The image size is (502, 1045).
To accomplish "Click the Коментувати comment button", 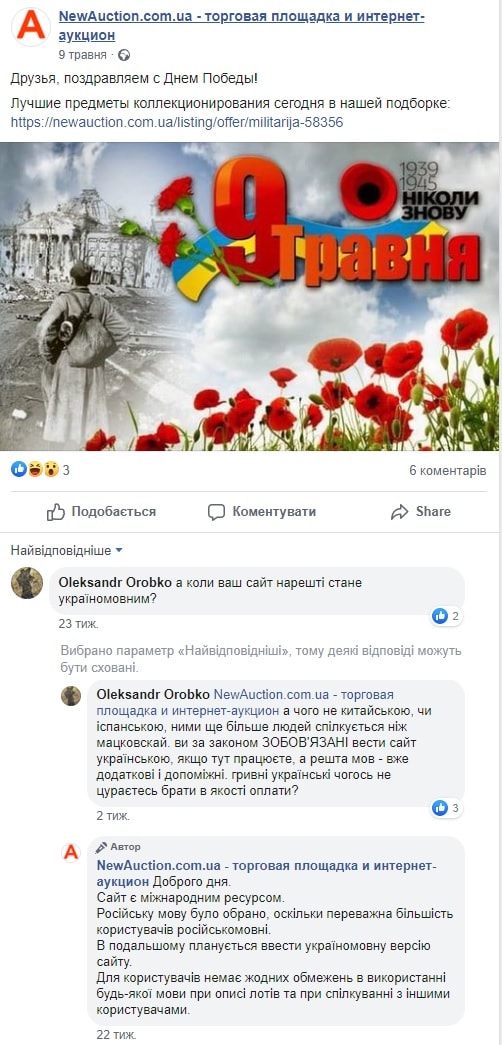I will coord(261,512).
